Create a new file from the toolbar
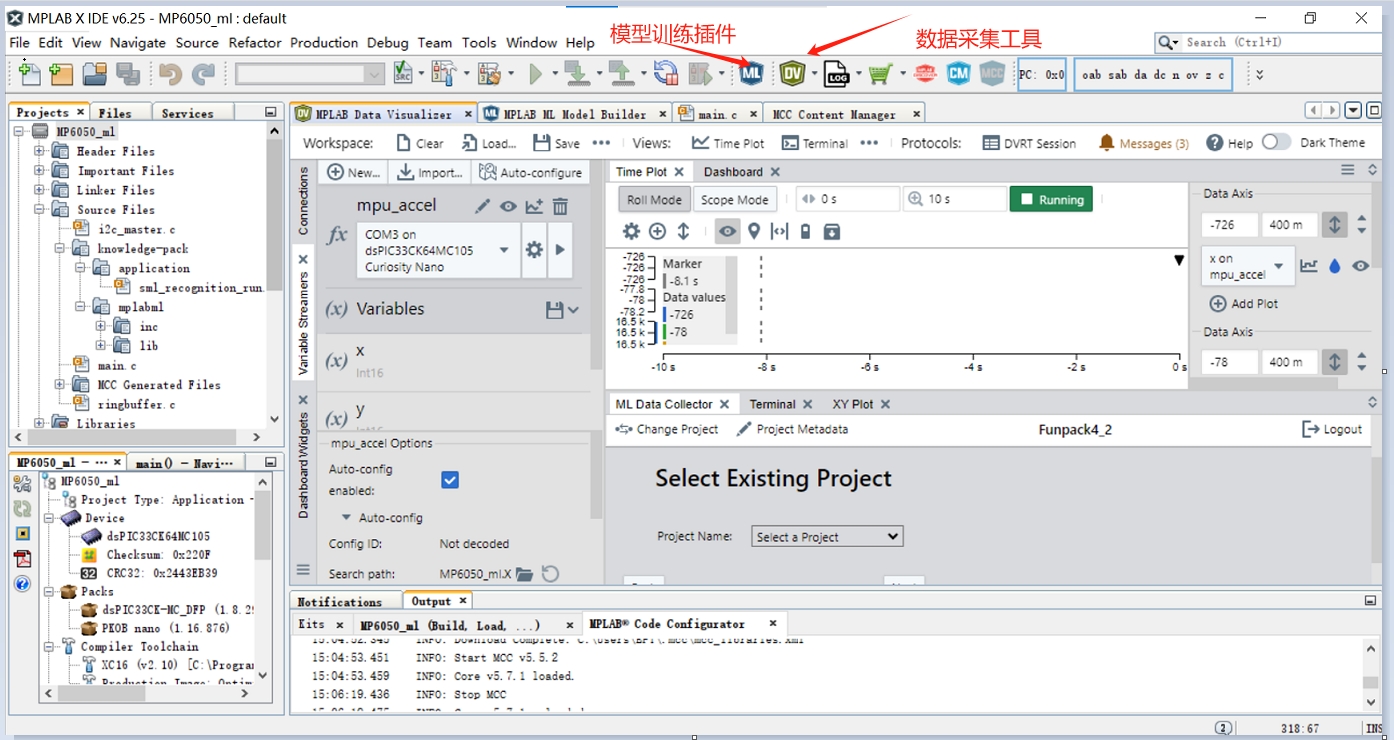Image resolution: width=1394 pixels, height=740 pixels. coord(30,74)
